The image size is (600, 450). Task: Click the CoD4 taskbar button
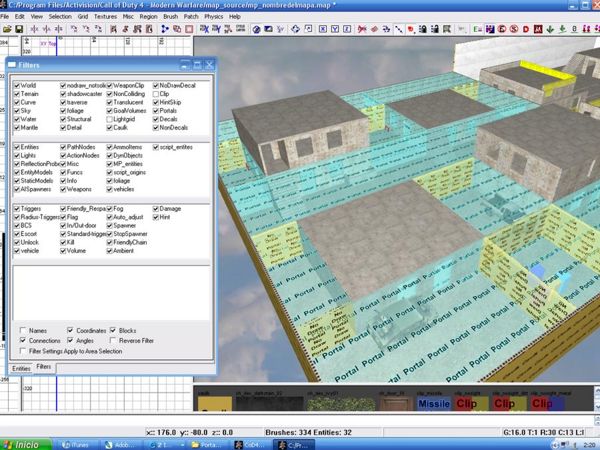(x=251, y=445)
